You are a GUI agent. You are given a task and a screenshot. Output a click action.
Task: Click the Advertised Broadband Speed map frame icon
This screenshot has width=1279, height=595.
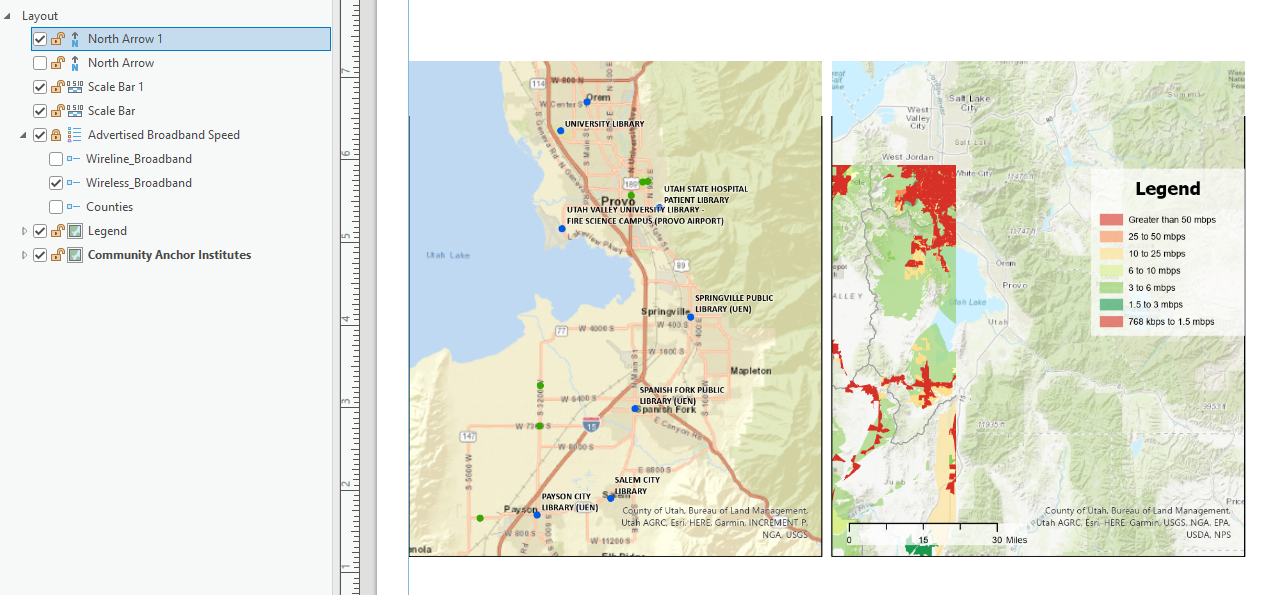tap(72, 134)
